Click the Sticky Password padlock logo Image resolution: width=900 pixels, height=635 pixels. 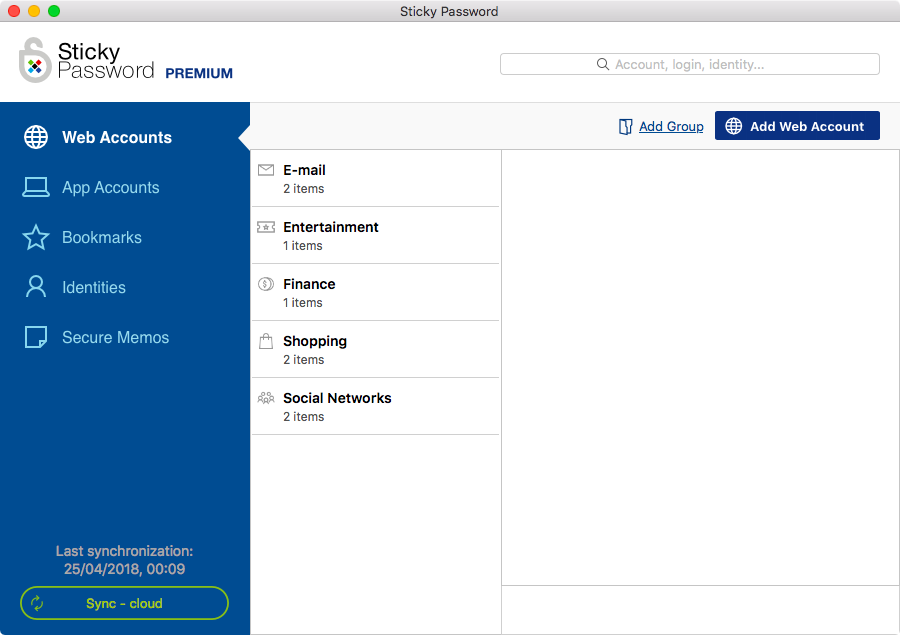35,60
